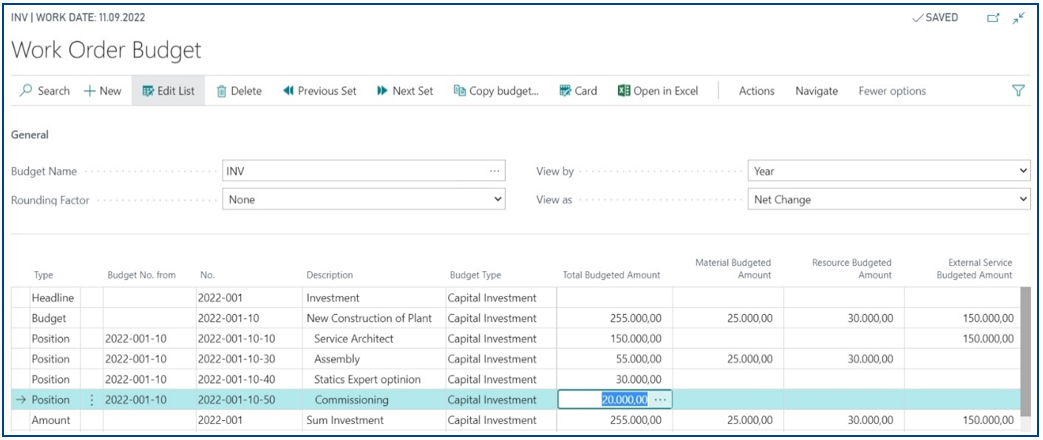Screen dimensions: 1043x440
Task: Click 150.000,00 total in Service Architect row
Action: (x=615, y=338)
